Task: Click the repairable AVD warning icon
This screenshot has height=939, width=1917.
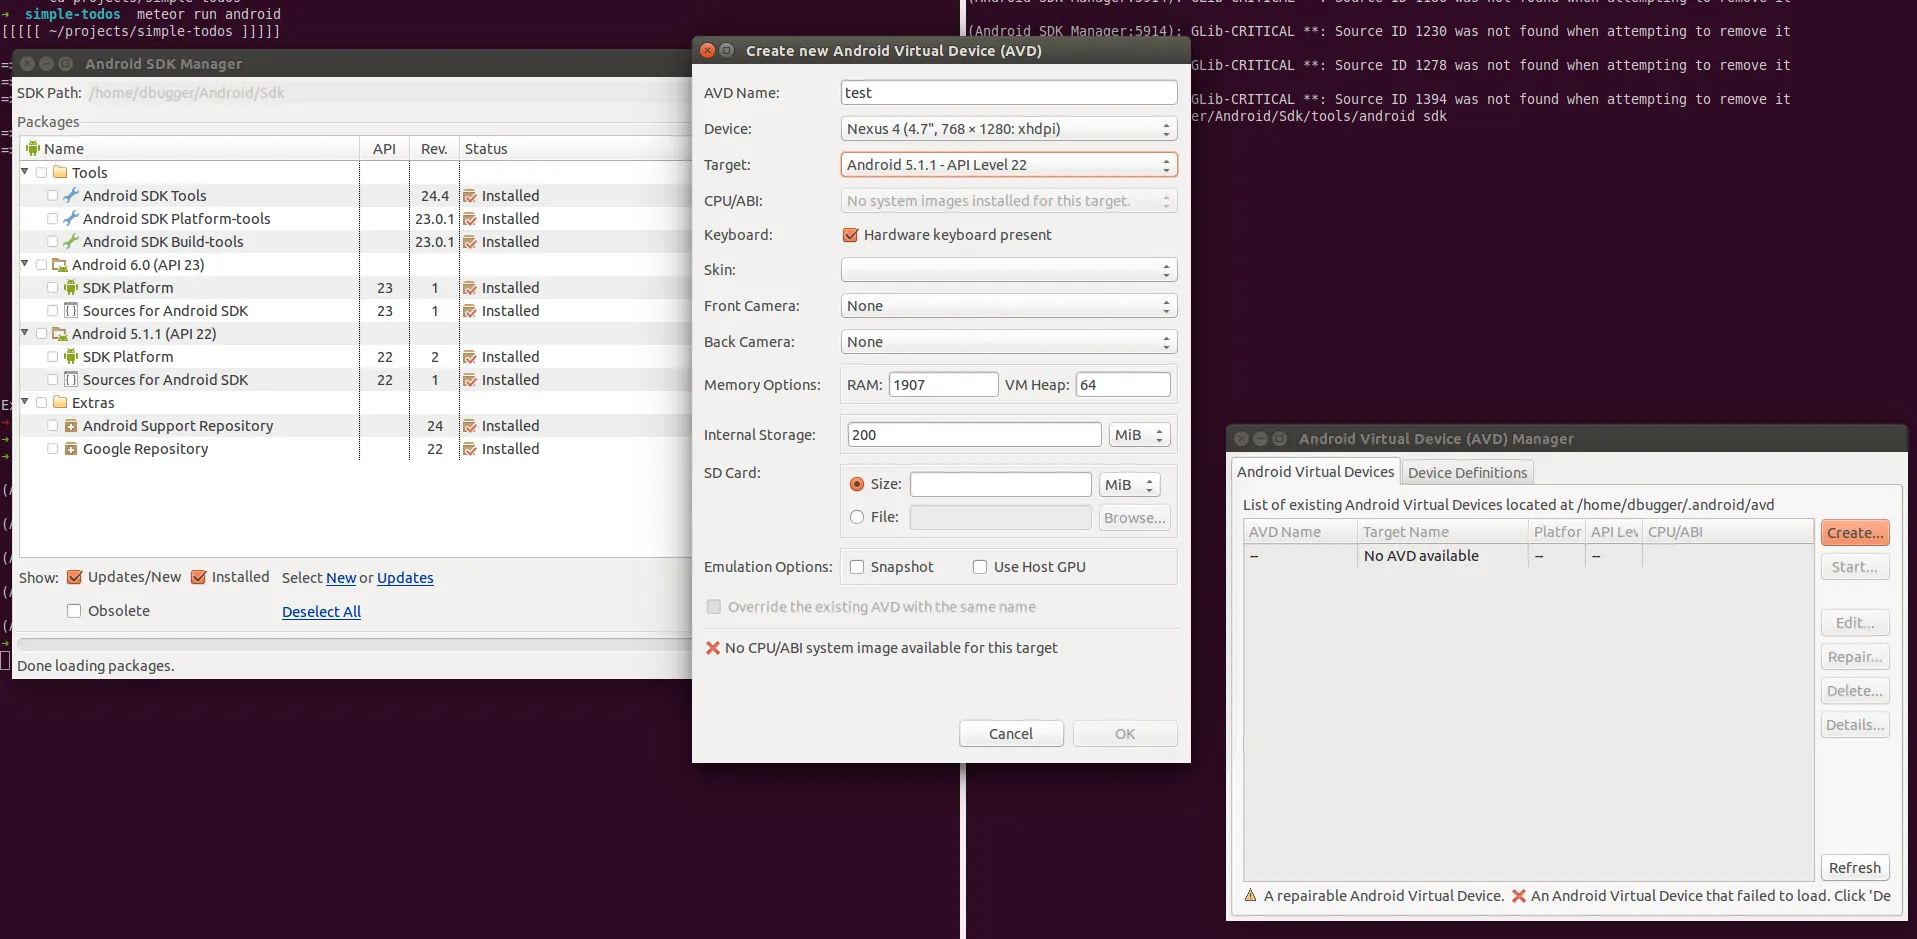Action: click(1250, 896)
